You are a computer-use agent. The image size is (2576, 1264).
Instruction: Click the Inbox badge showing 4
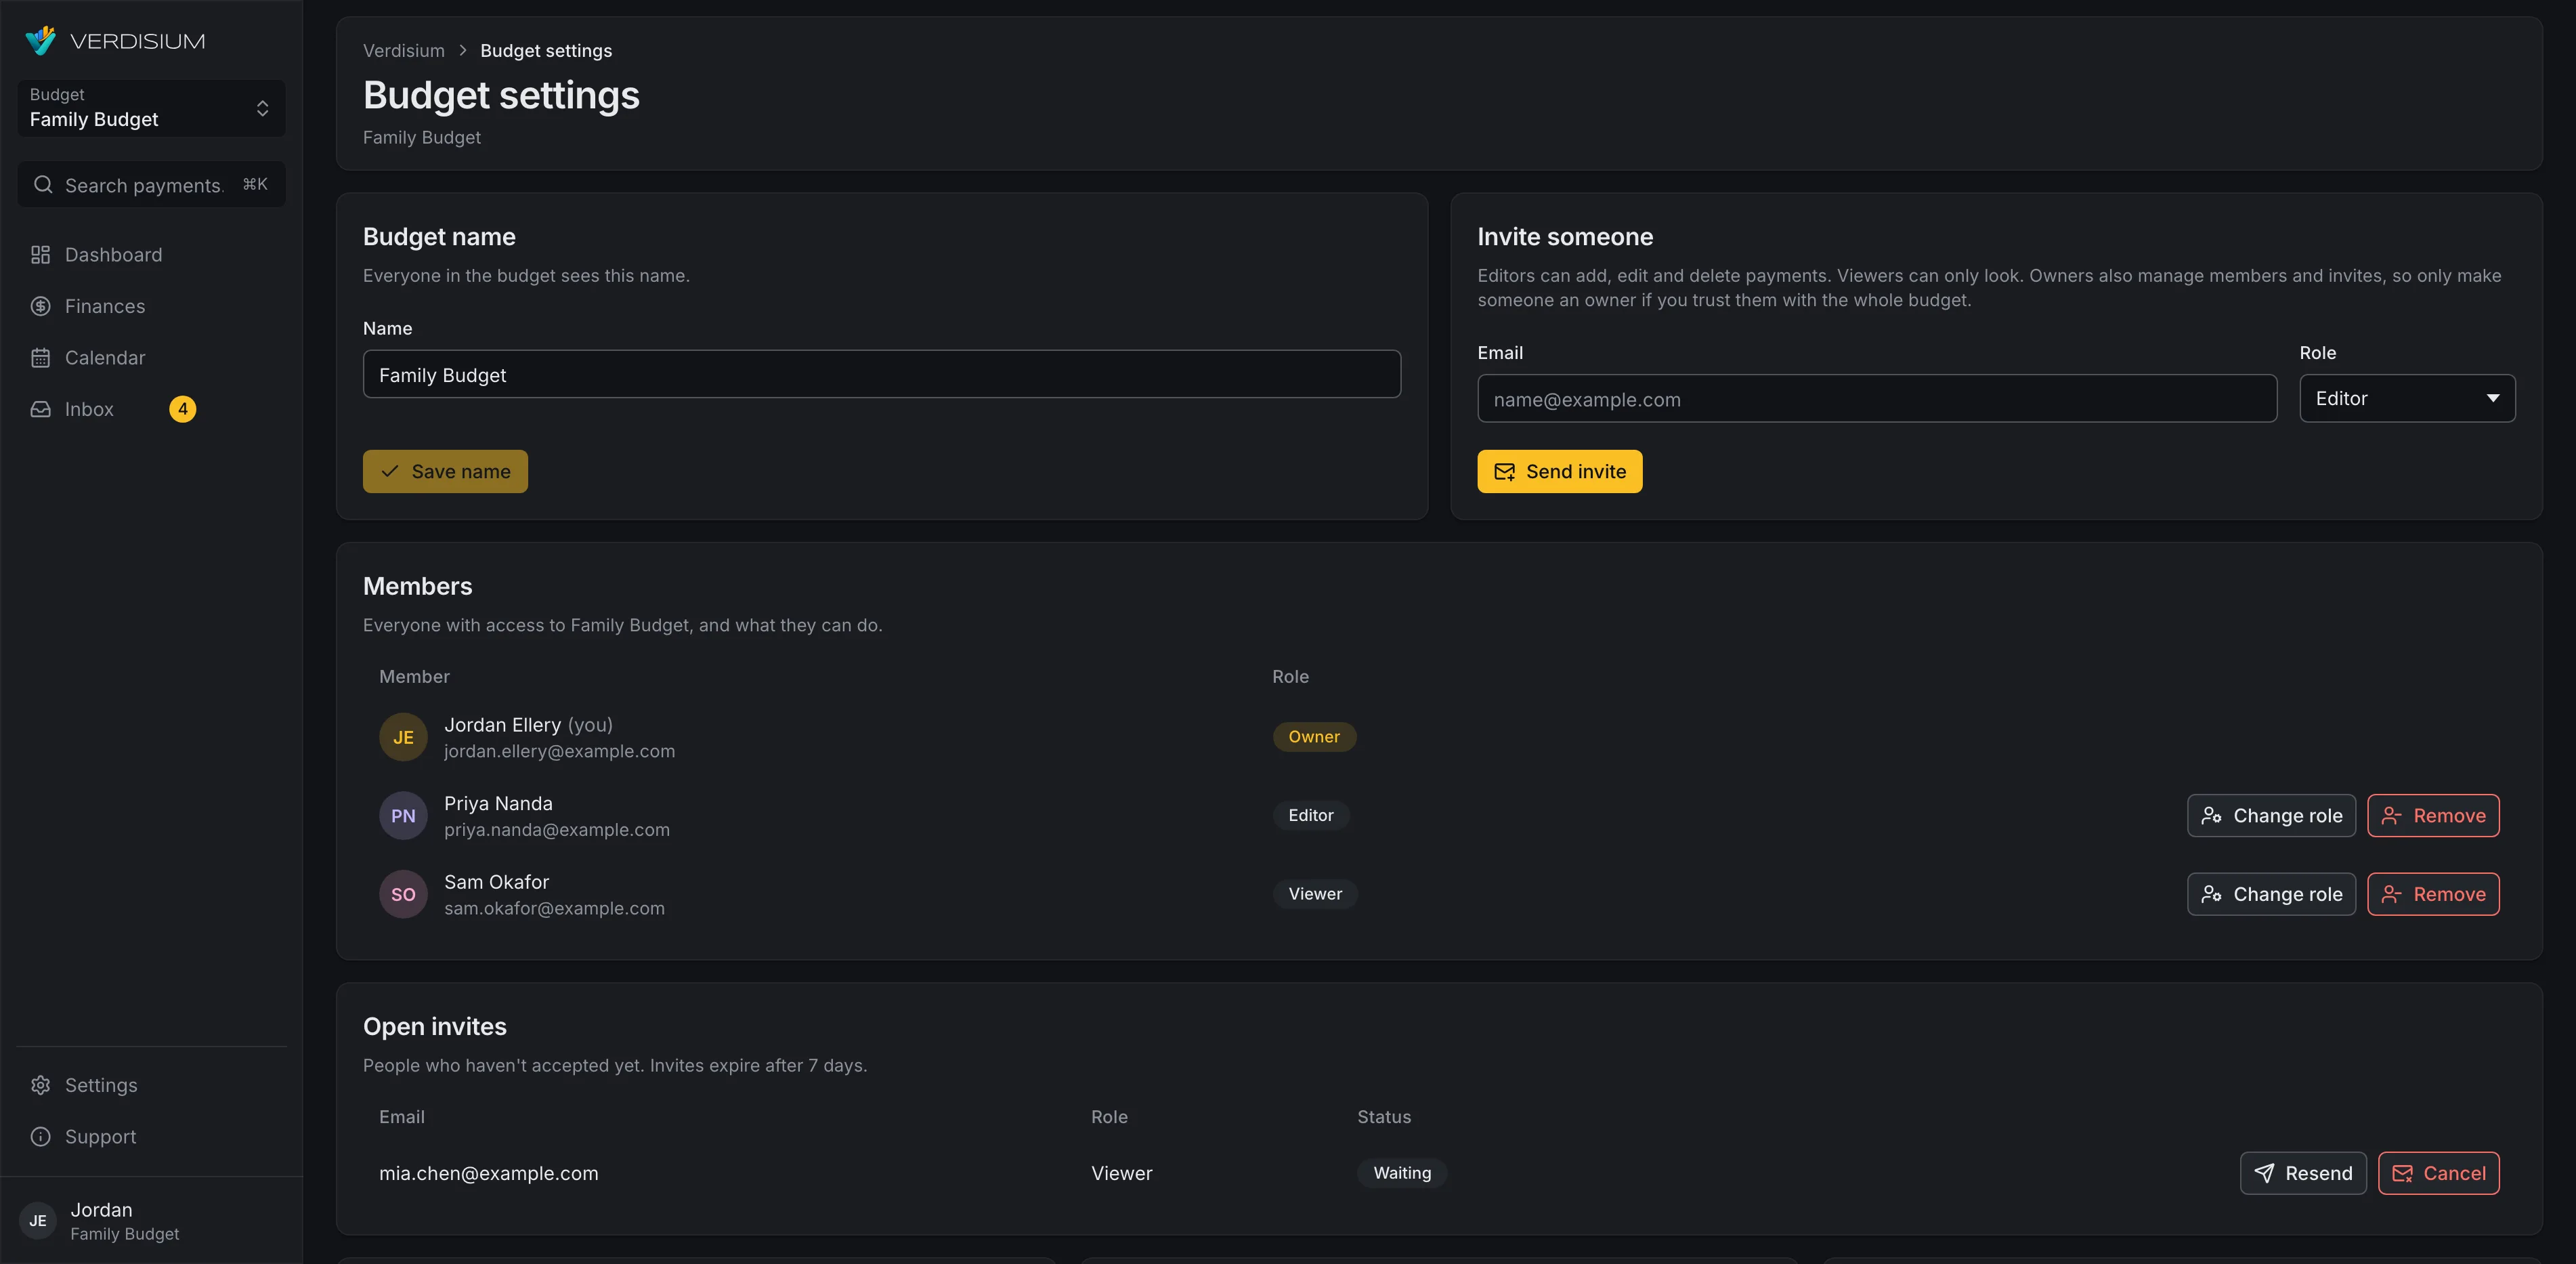coord(183,409)
